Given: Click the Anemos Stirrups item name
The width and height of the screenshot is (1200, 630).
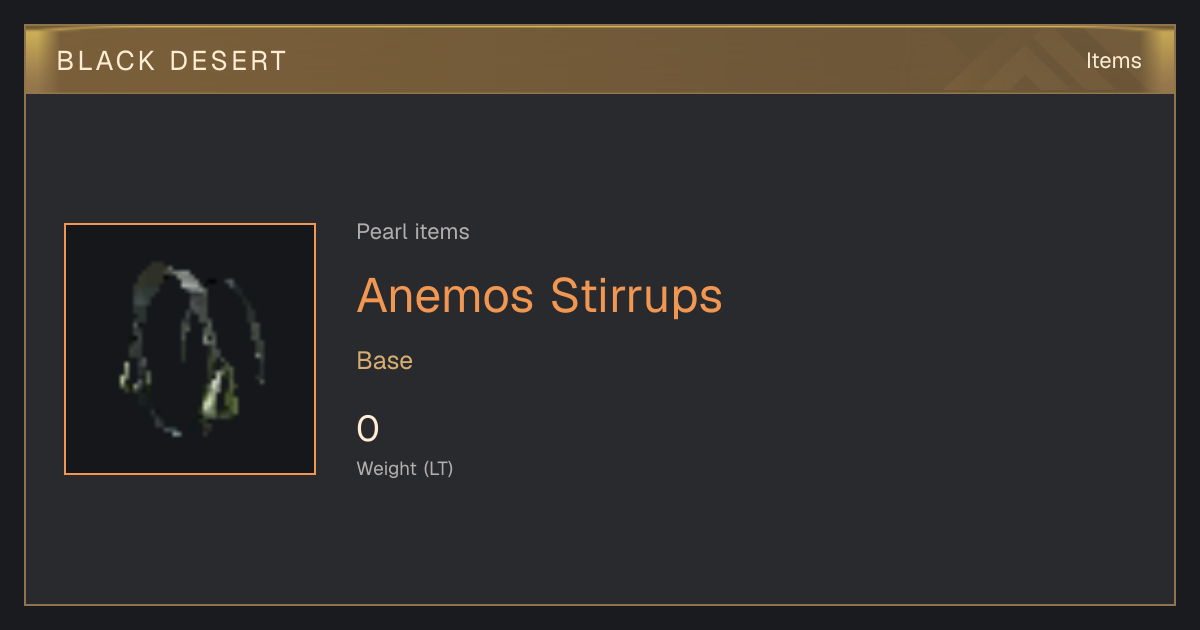Looking at the screenshot, I should coord(540,295).
